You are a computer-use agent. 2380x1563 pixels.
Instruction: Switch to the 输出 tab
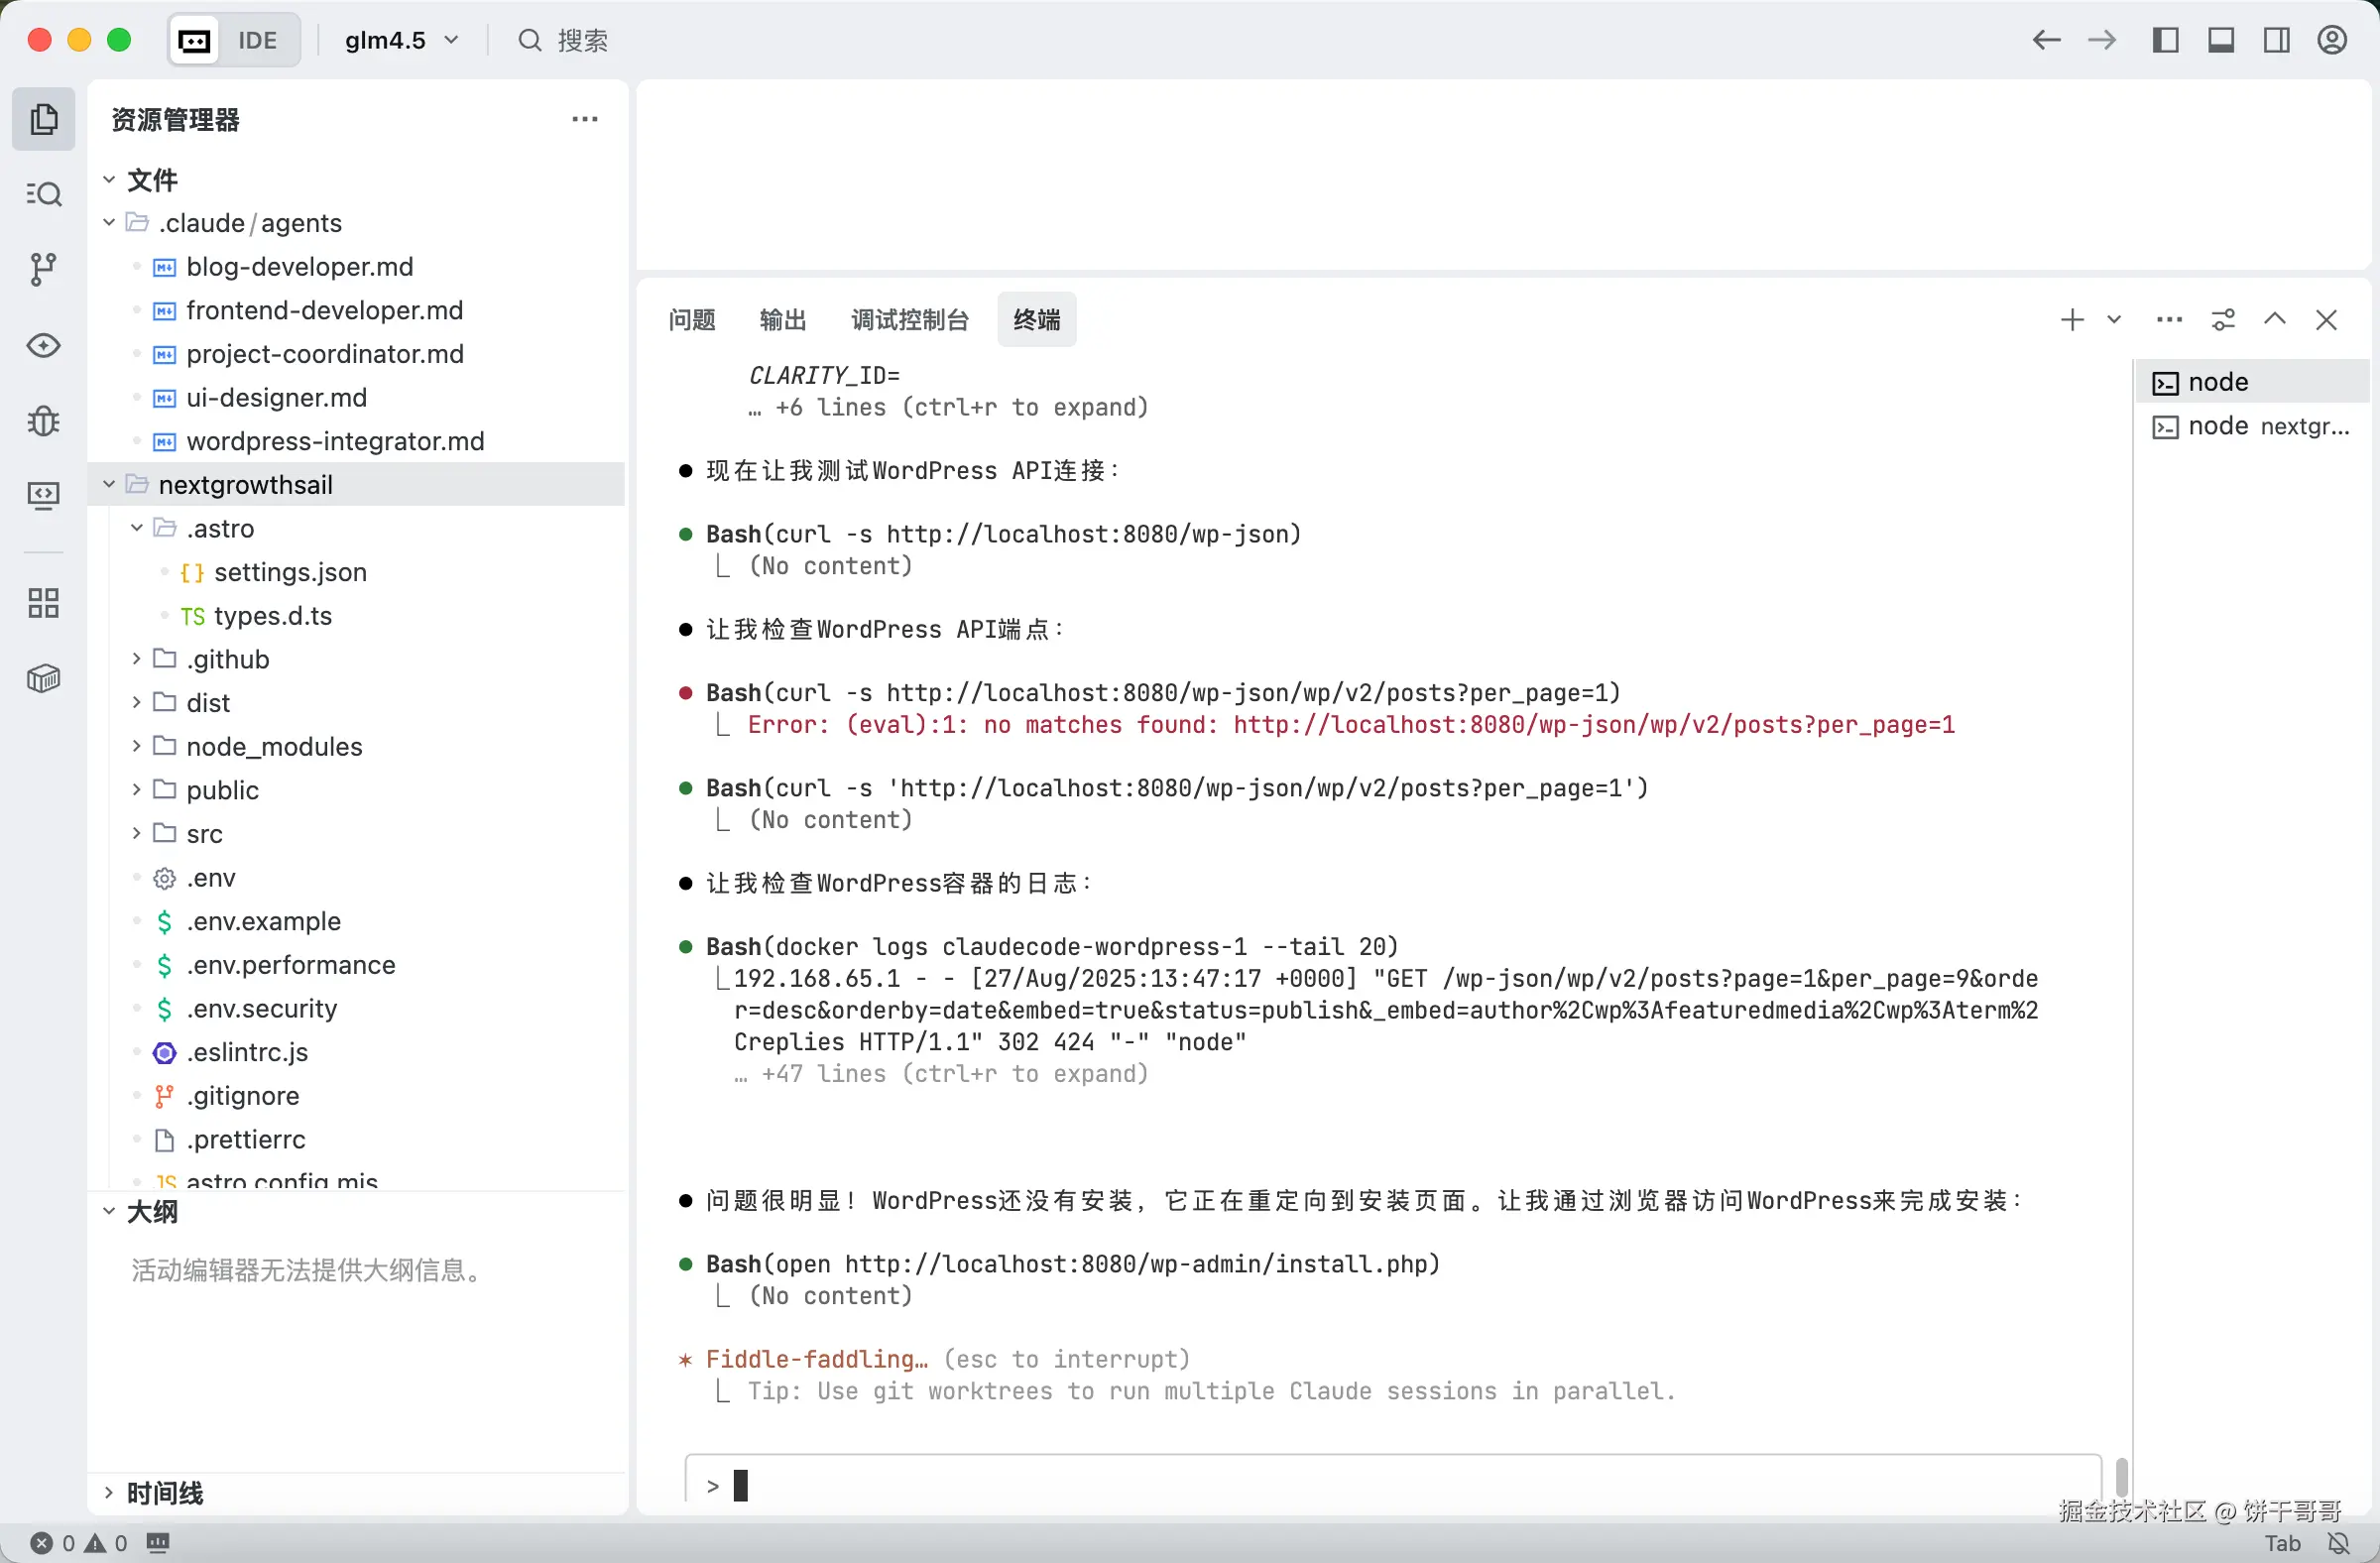[782, 320]
